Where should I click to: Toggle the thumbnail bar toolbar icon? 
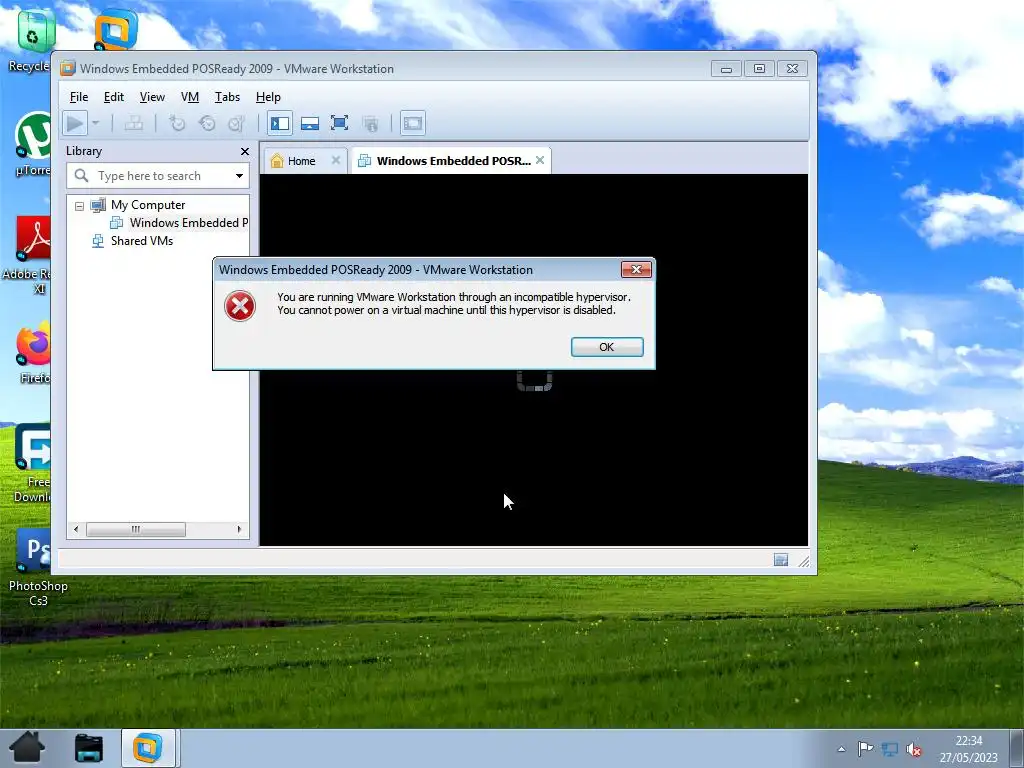[310, 123]
